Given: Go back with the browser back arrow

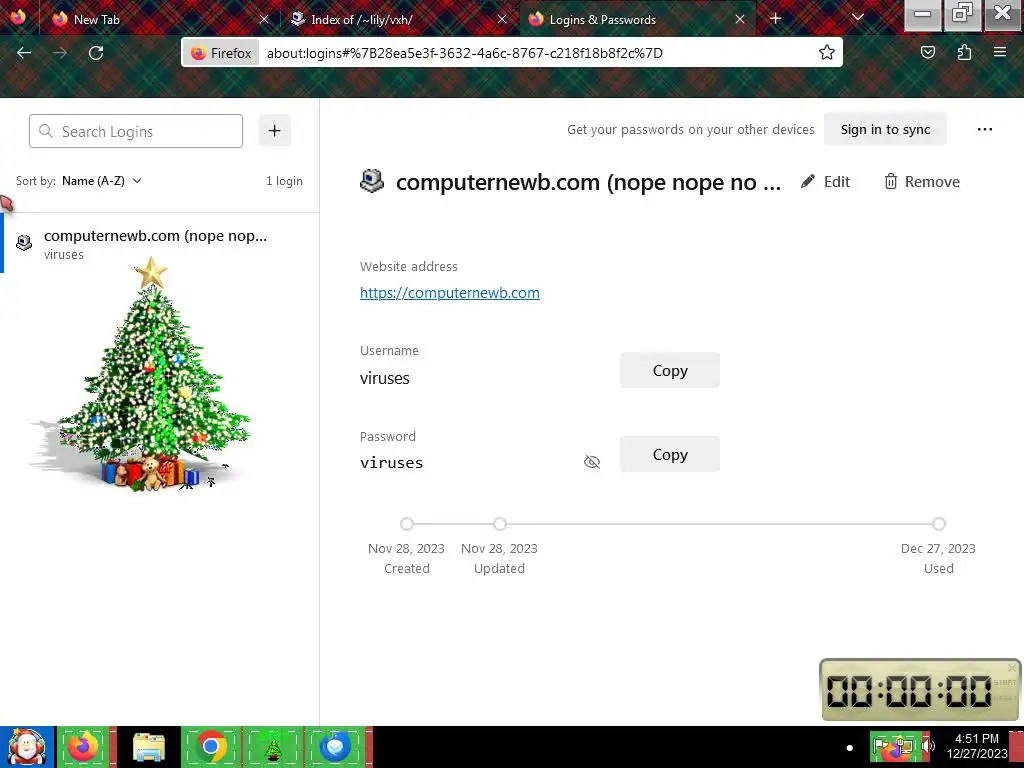Looking at the screenshot, I should click(24, 53).
